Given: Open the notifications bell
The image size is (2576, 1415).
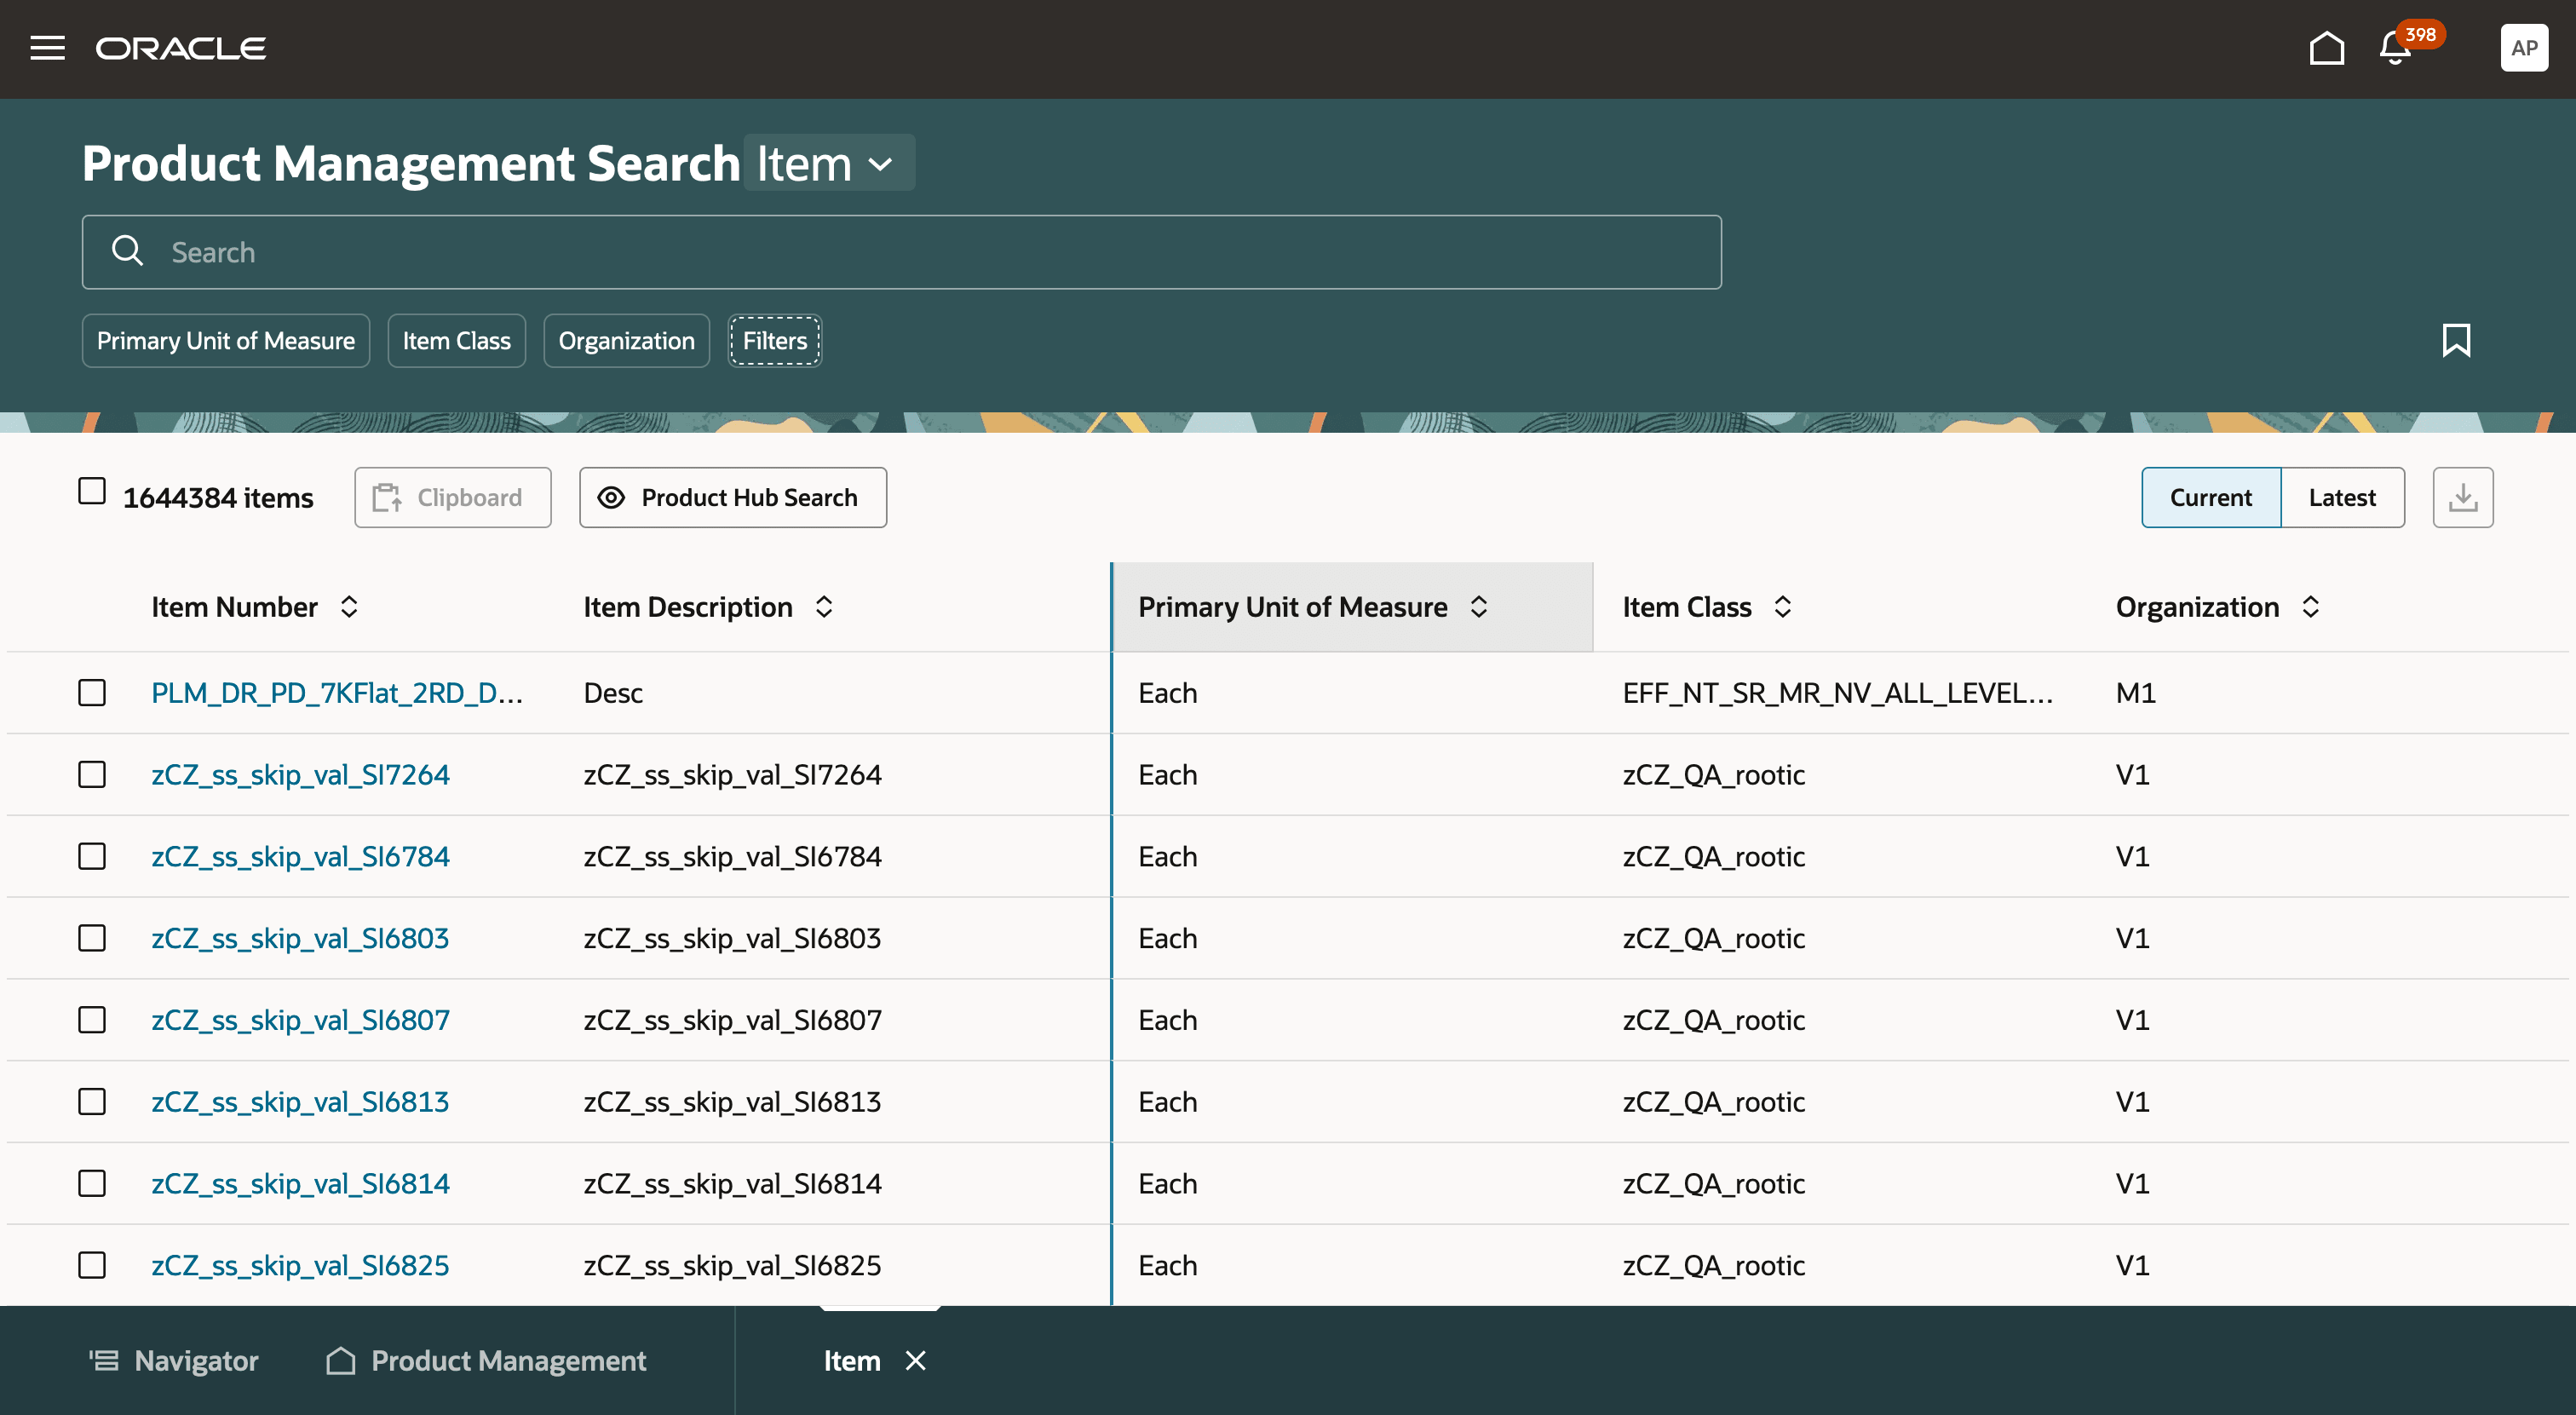Looking at the screenshot, I should [2395, 48].
